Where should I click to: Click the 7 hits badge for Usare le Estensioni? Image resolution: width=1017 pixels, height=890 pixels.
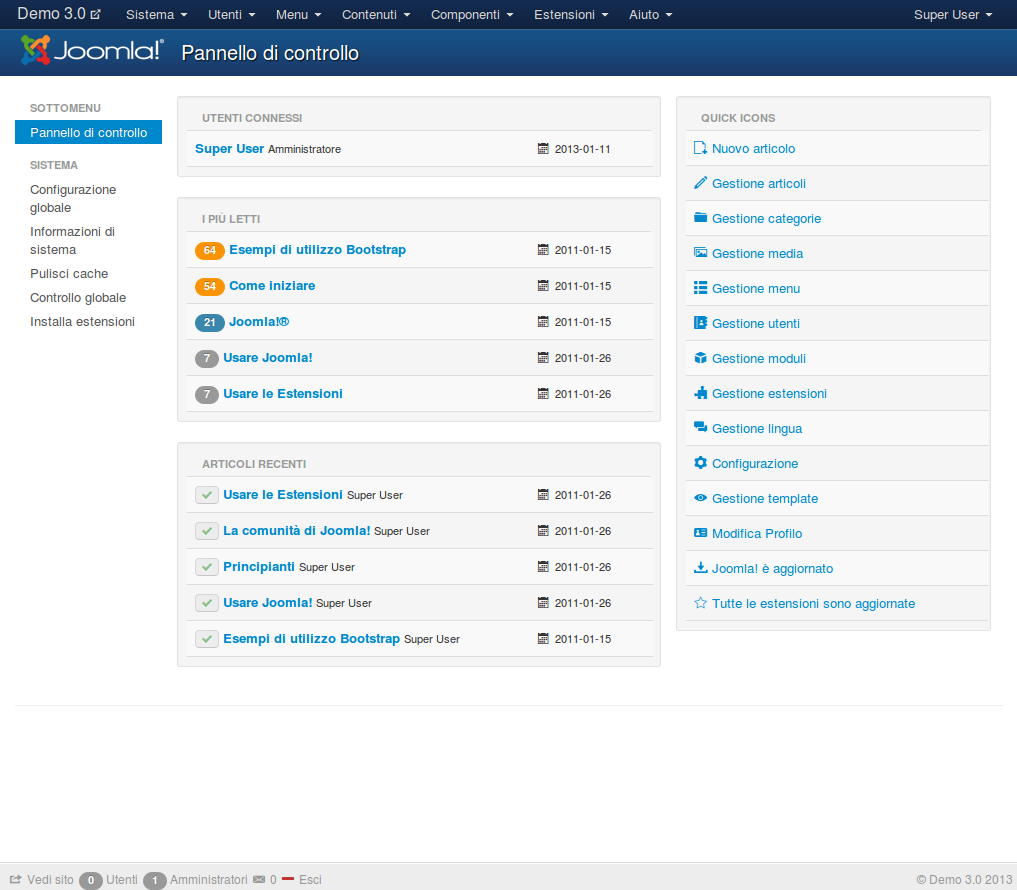coord(207,394)
